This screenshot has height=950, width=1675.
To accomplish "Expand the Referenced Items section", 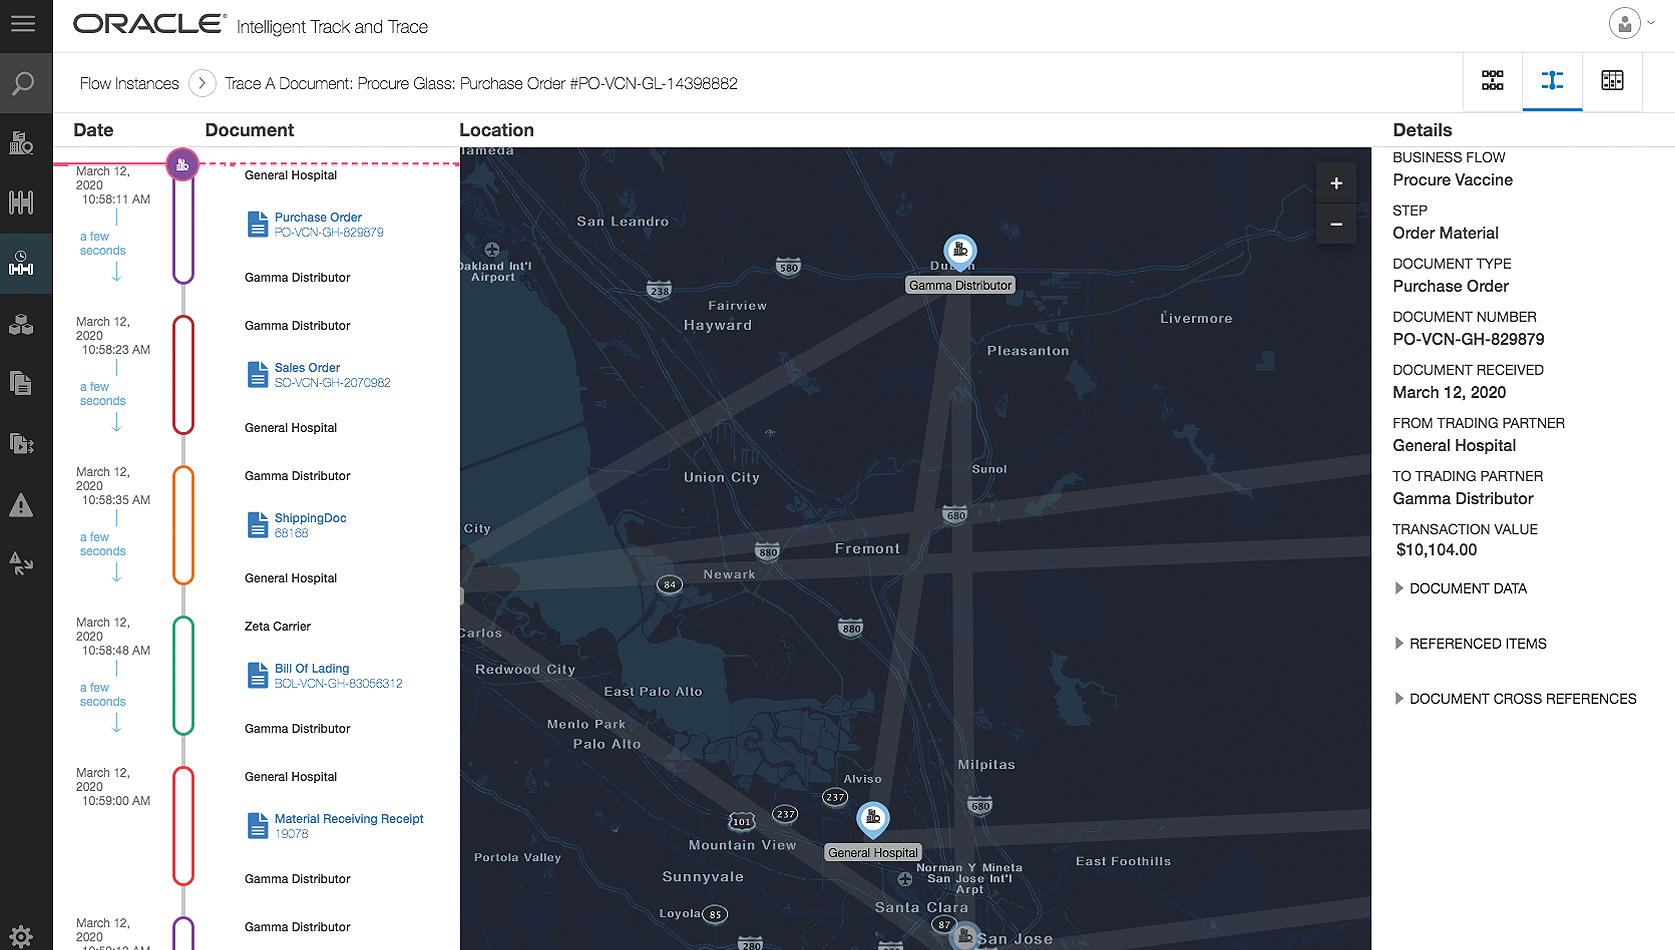I will (x=1476, y=644).
